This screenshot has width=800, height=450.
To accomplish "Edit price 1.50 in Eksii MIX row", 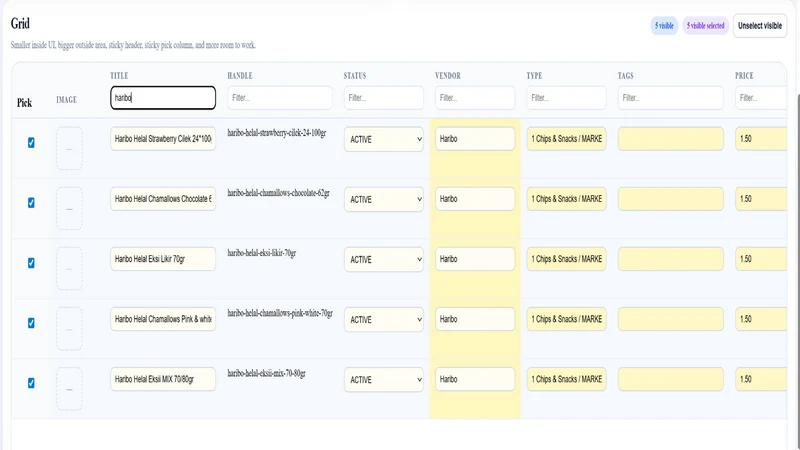I will [x=761, y=380].
